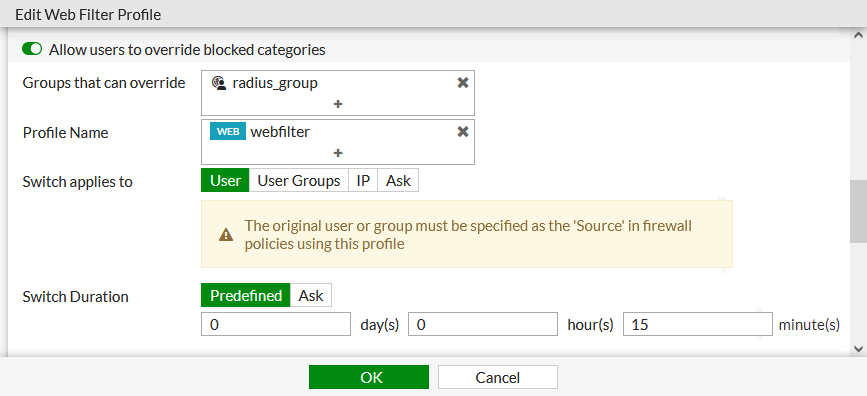The image size is (867, 396).
Task: Set Switch applies to IP
Action: tap(363, 181)
